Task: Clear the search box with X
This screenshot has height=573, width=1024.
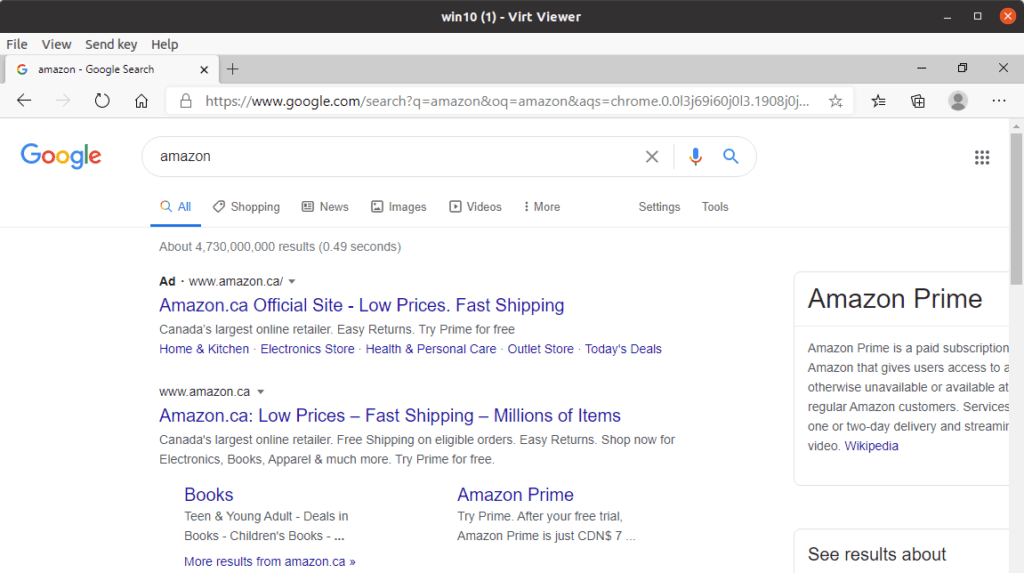Action: coord(652,156)
